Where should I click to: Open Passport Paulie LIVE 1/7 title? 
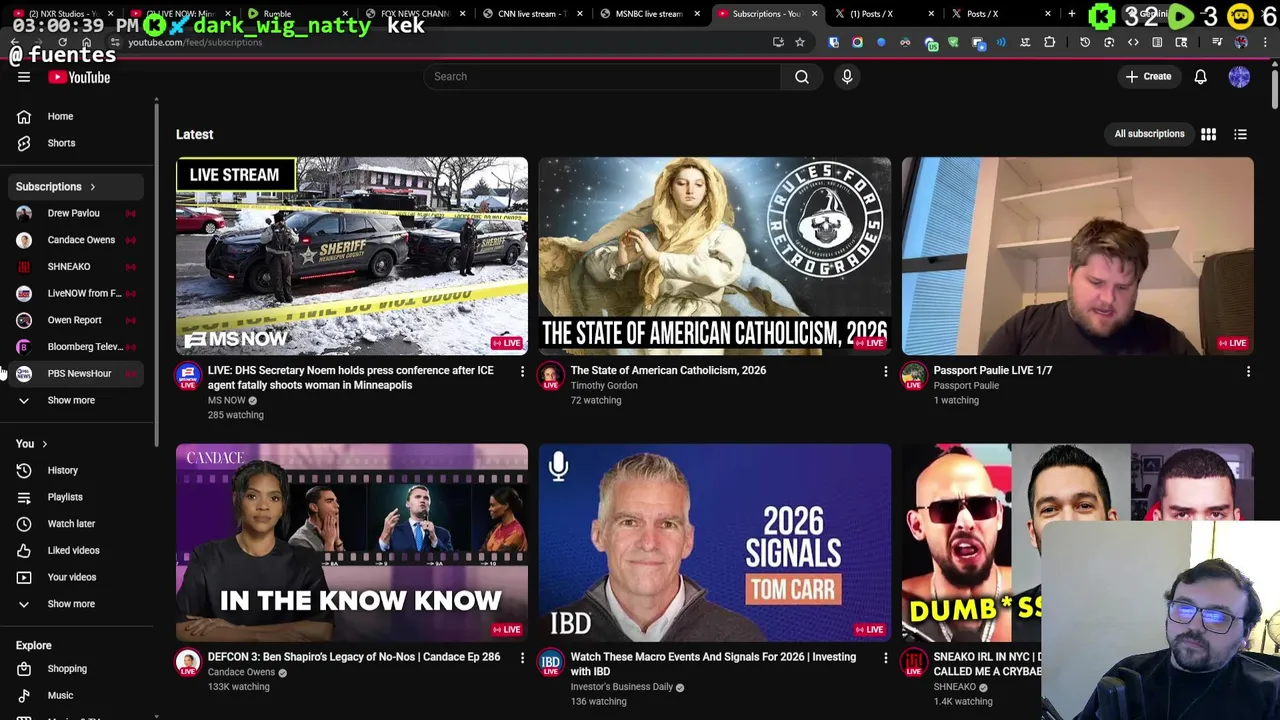[992, 370]
